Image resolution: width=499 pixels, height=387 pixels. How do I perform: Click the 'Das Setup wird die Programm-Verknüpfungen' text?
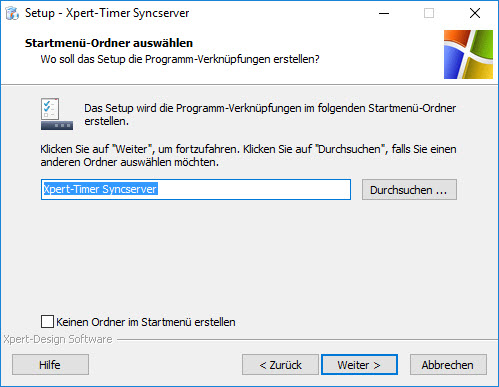point(270,114)
